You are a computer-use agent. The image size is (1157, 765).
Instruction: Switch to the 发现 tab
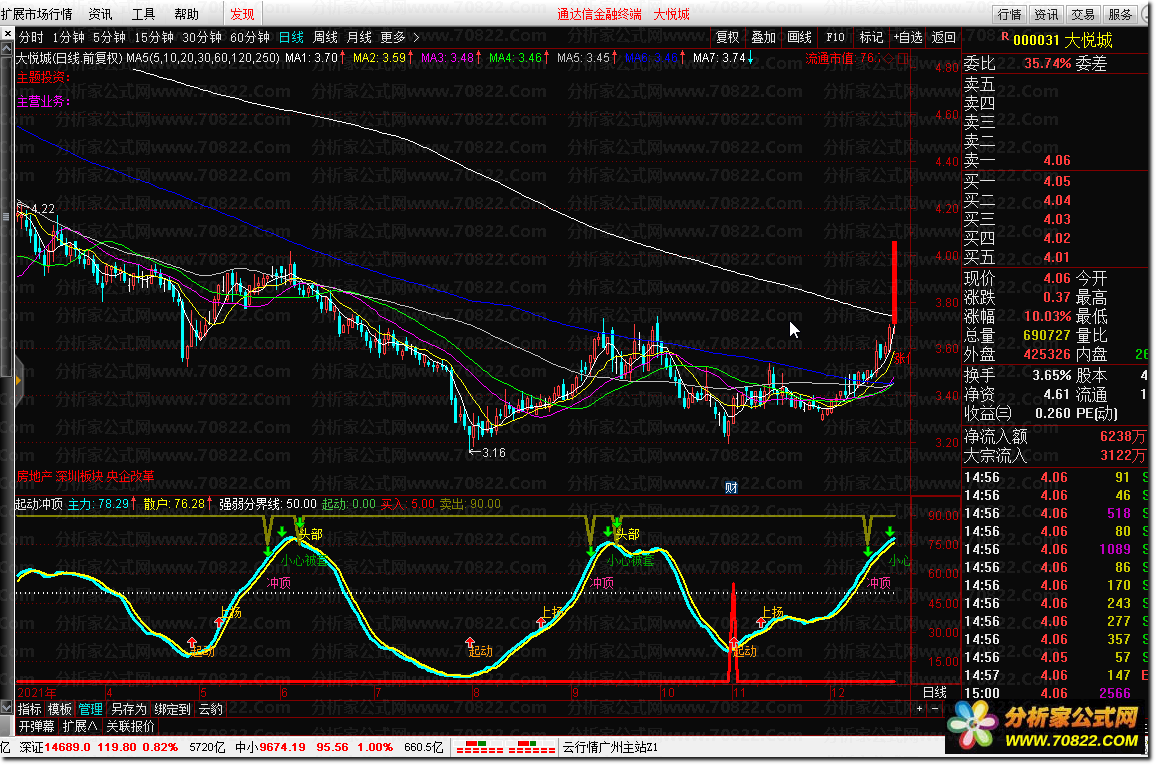pos(242,14)
